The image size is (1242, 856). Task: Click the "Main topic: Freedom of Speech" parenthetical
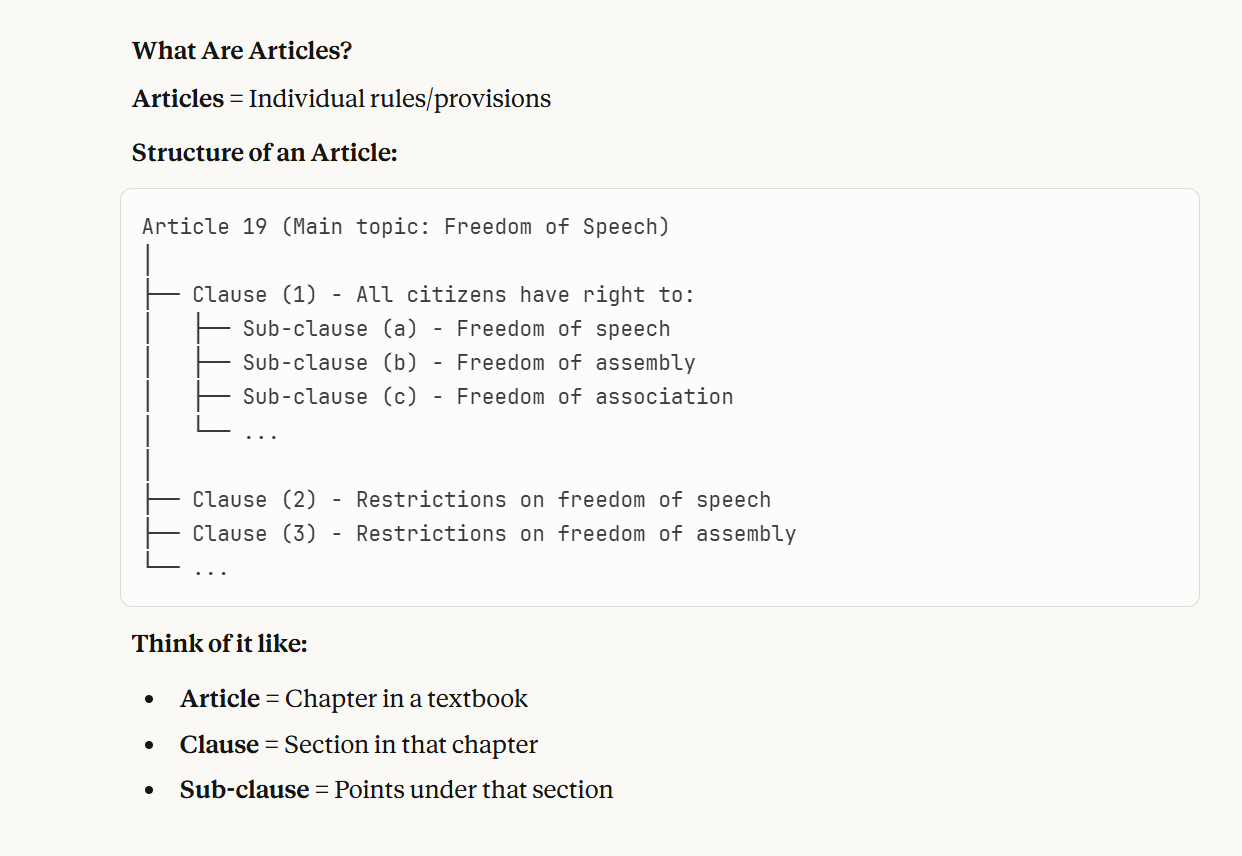[475, 226]
